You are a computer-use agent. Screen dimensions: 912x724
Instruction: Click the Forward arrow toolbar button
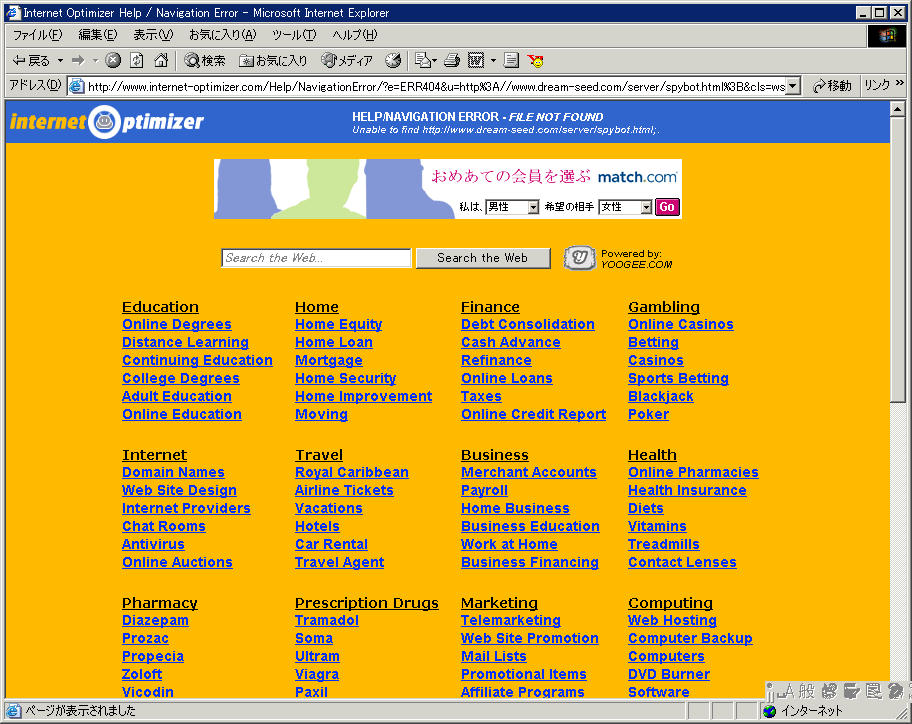point(78,60)
